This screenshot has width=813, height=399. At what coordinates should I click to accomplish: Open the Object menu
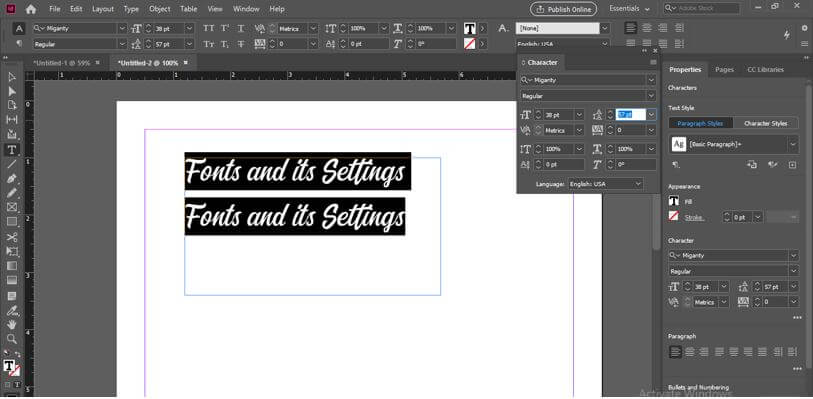160,9
